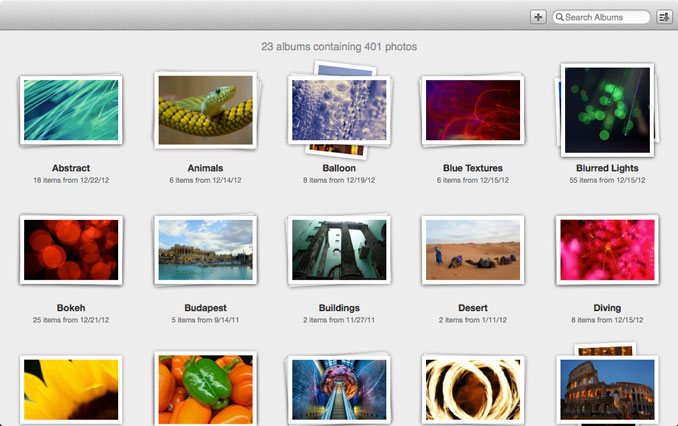Click the Blurred Lights album title
Screen dimensions: 678x426
click(x=607, y=168)
